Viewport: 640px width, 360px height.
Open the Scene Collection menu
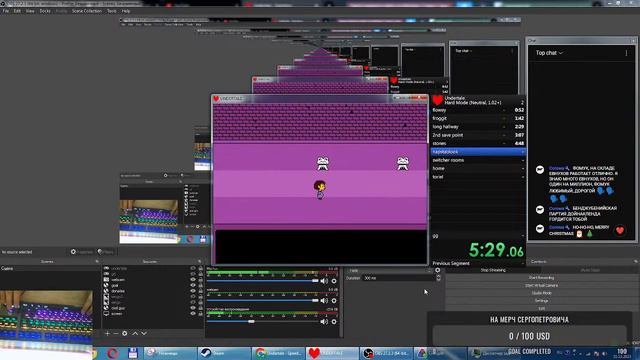tap(87, 11)
